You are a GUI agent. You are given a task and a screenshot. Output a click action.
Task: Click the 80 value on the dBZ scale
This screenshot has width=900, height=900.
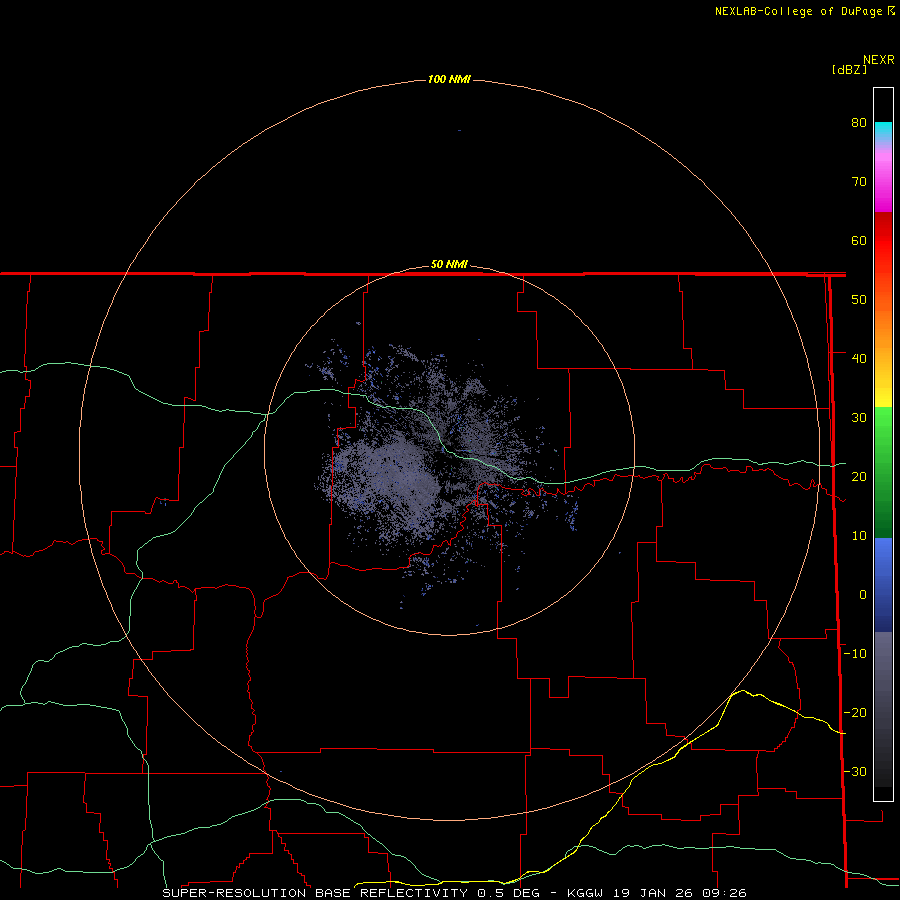pos(859,123)
